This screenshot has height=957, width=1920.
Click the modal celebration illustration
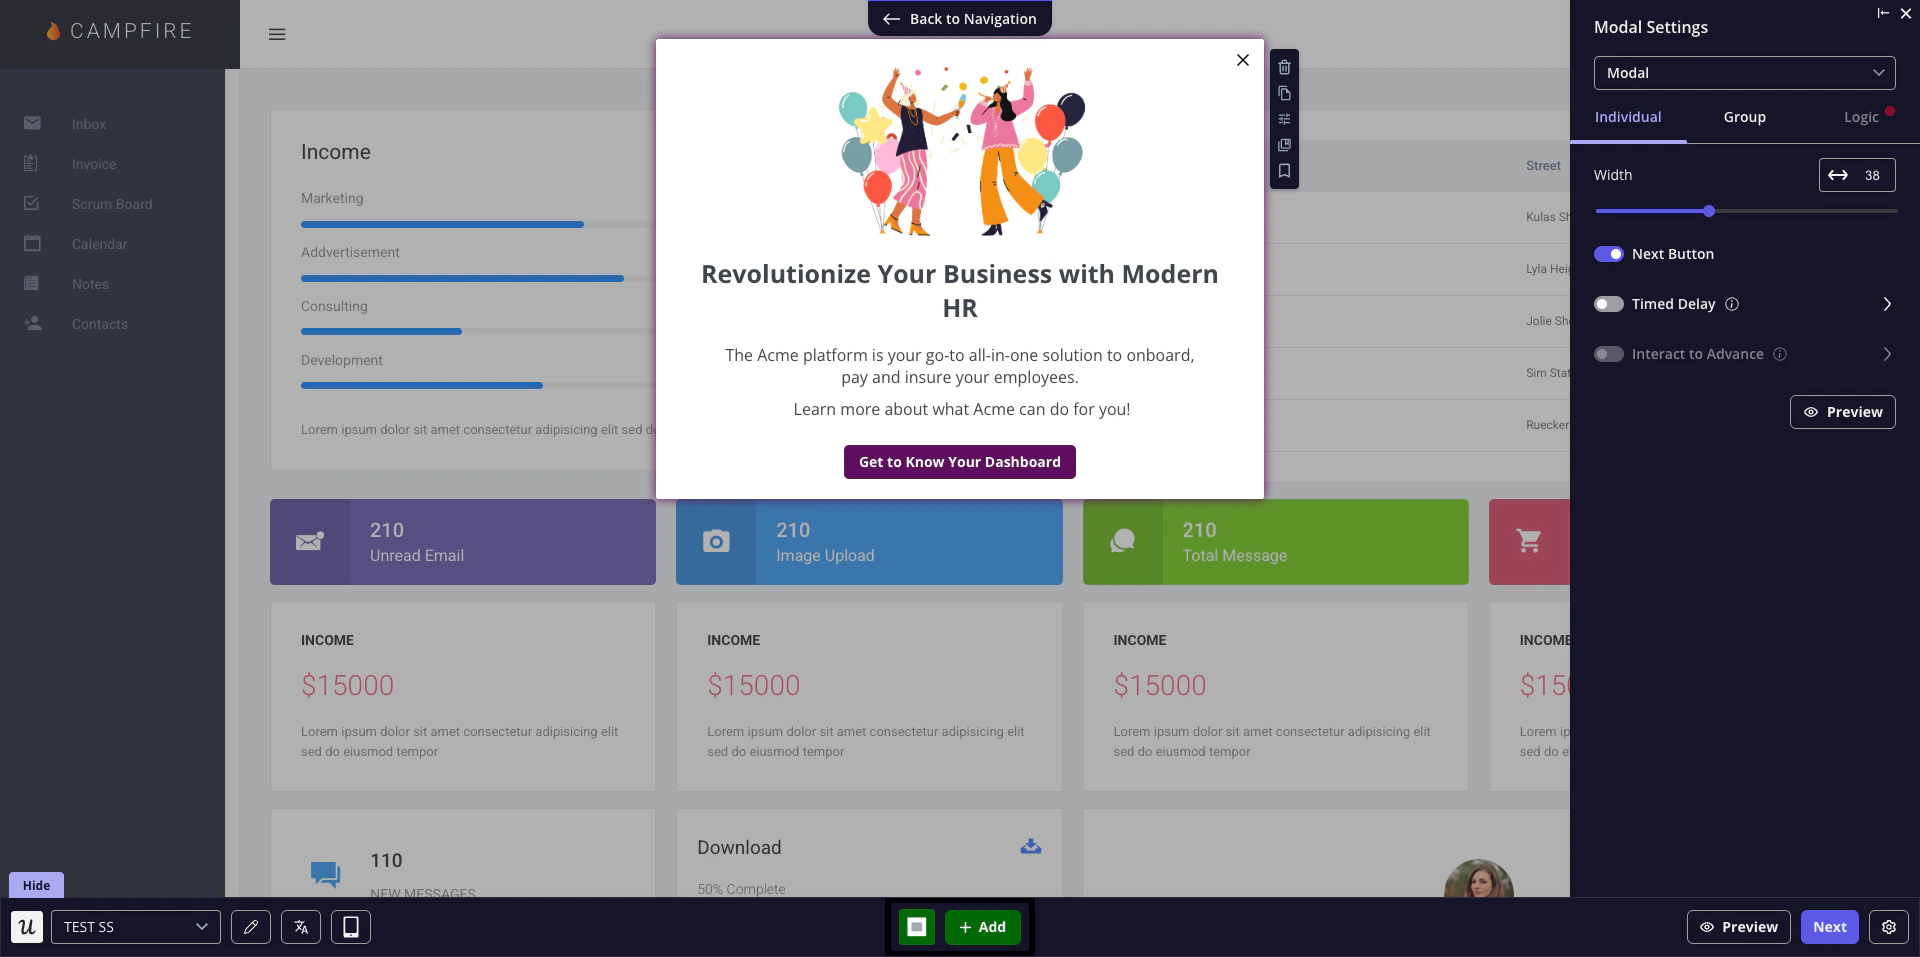click(960, 151)
